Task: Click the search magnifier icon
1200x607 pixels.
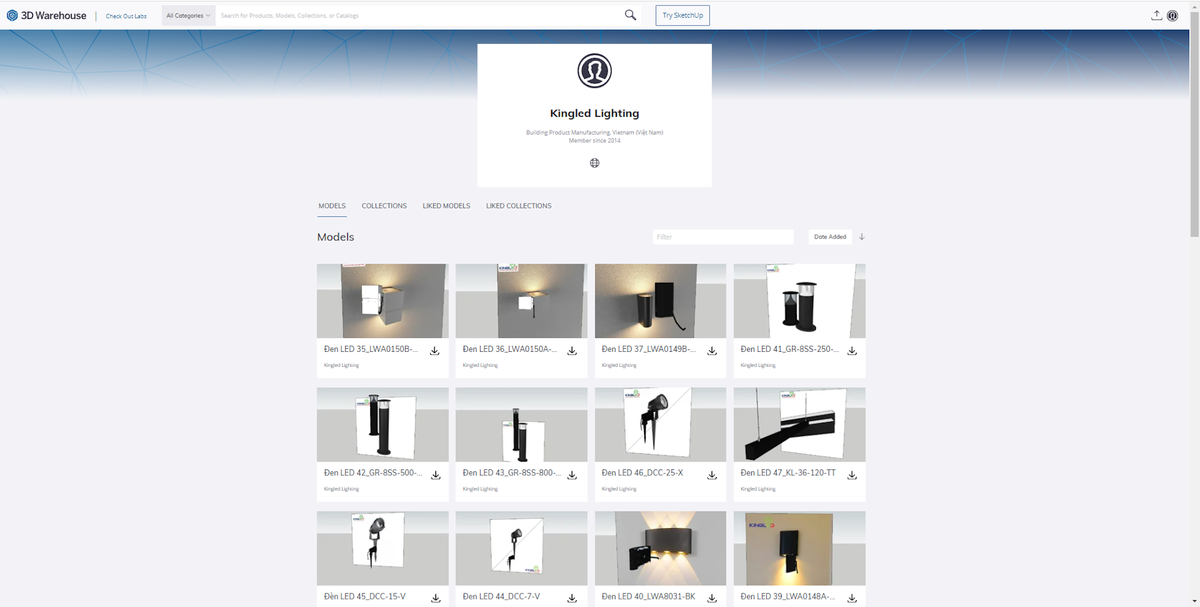Action: [x=630, y=15]
